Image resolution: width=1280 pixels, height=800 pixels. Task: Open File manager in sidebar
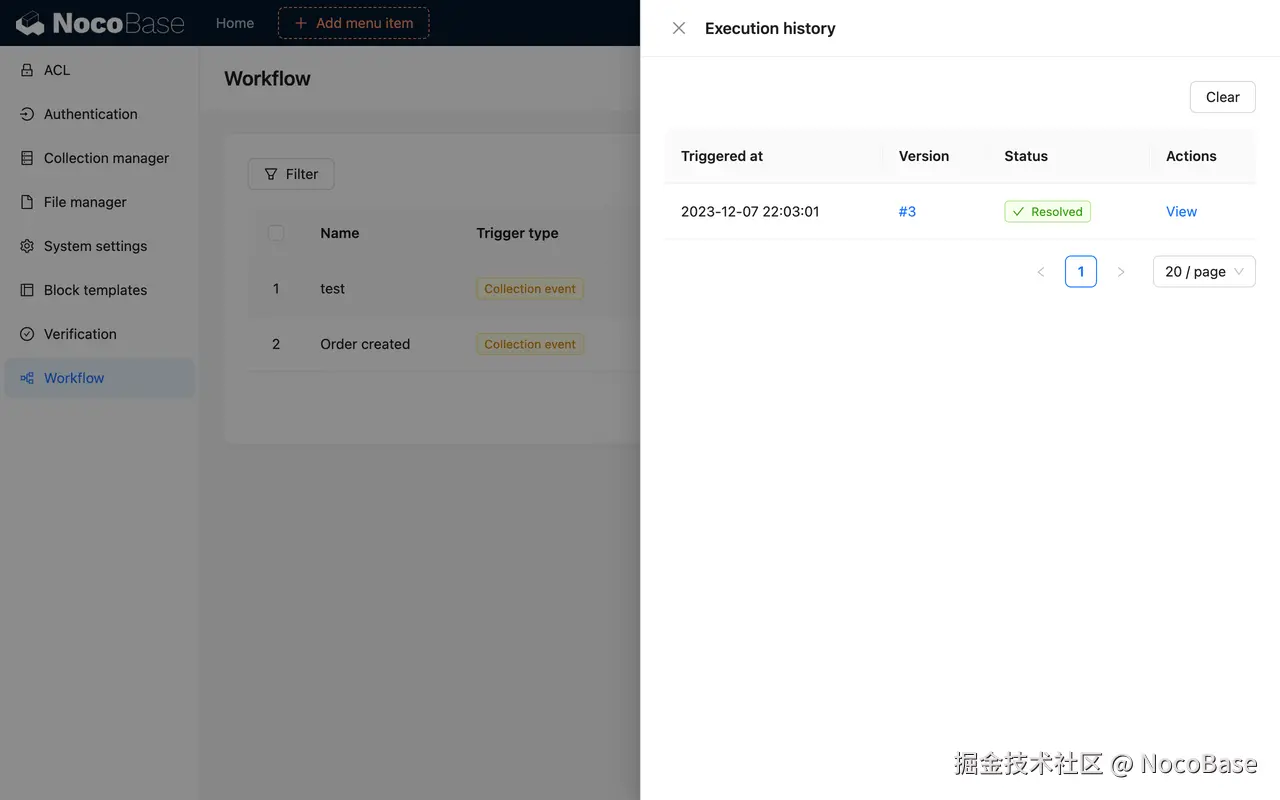click(100, 202)
